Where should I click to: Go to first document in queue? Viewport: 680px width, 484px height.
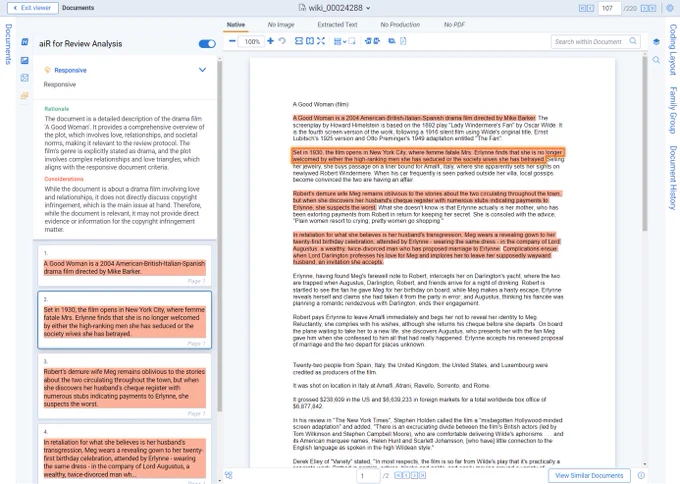coord(583,8)
